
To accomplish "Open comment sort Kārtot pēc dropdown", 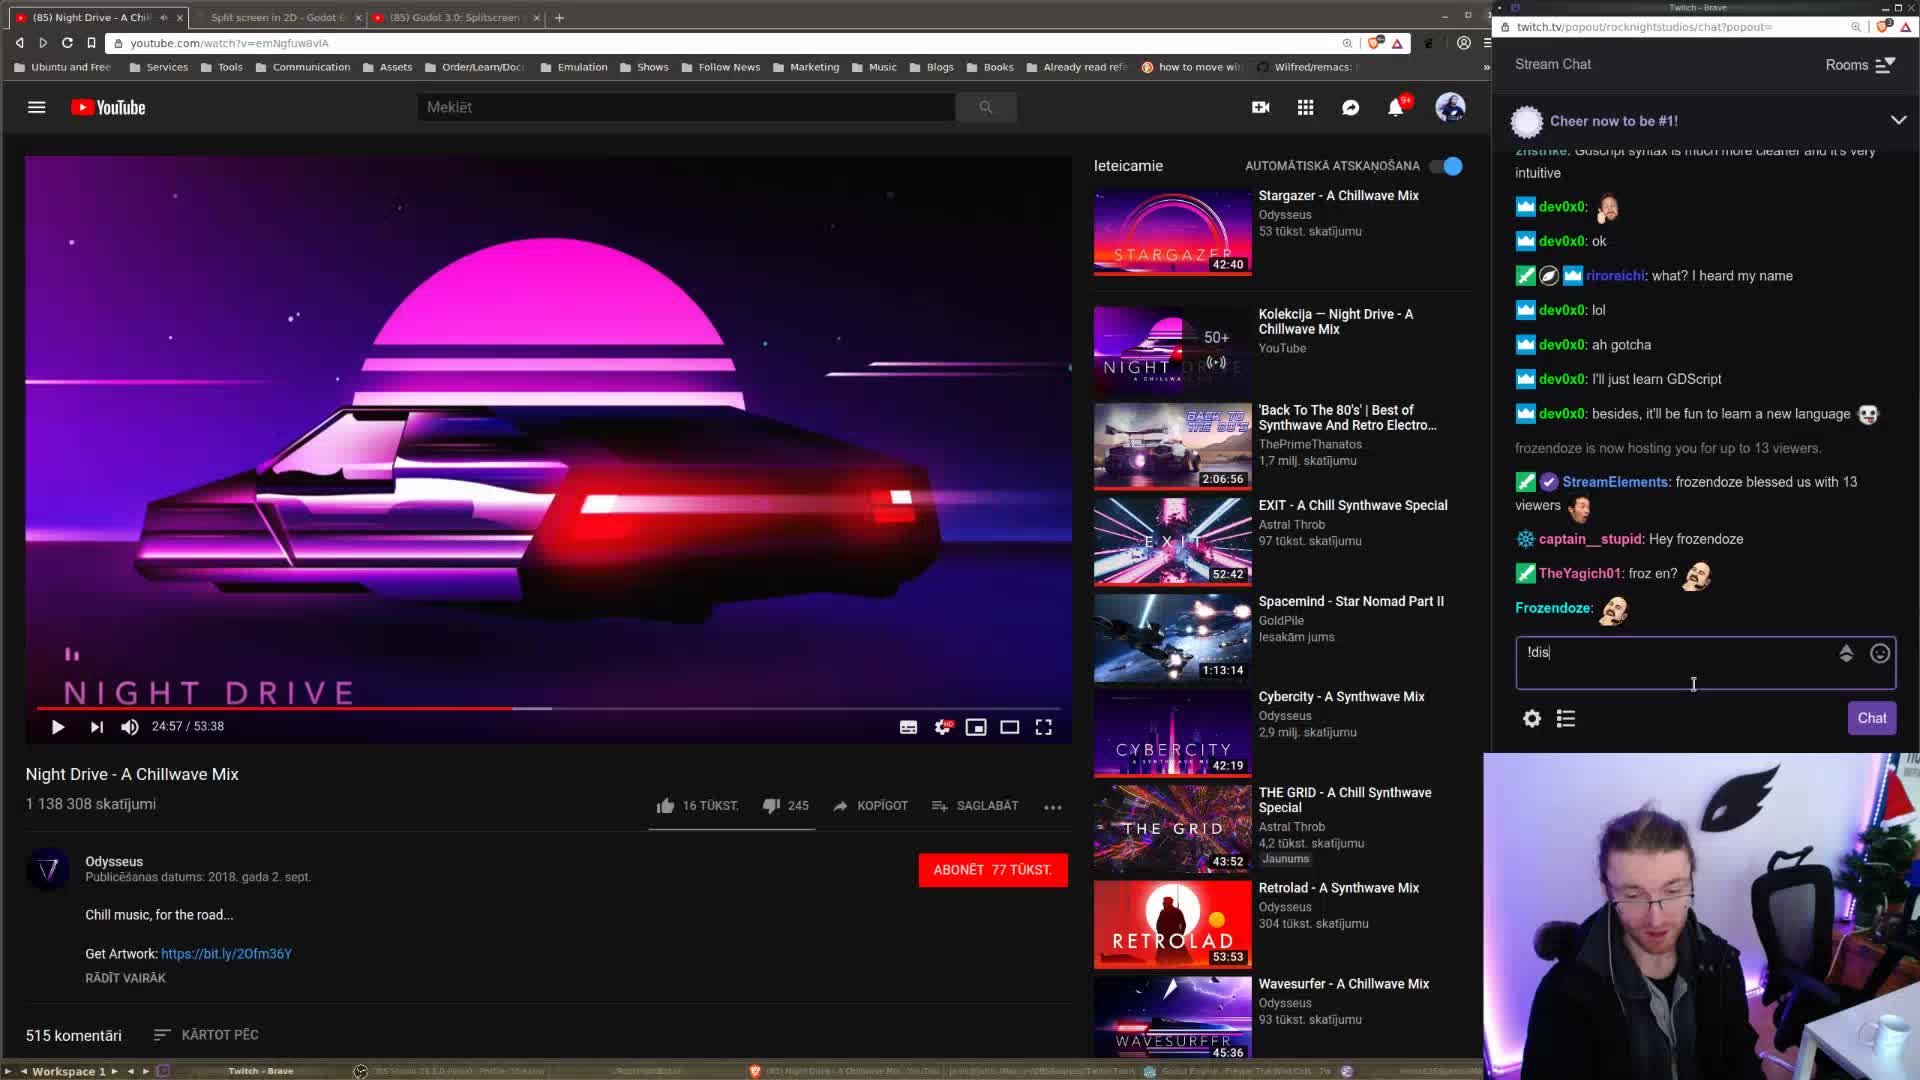I will point(206,1035).
